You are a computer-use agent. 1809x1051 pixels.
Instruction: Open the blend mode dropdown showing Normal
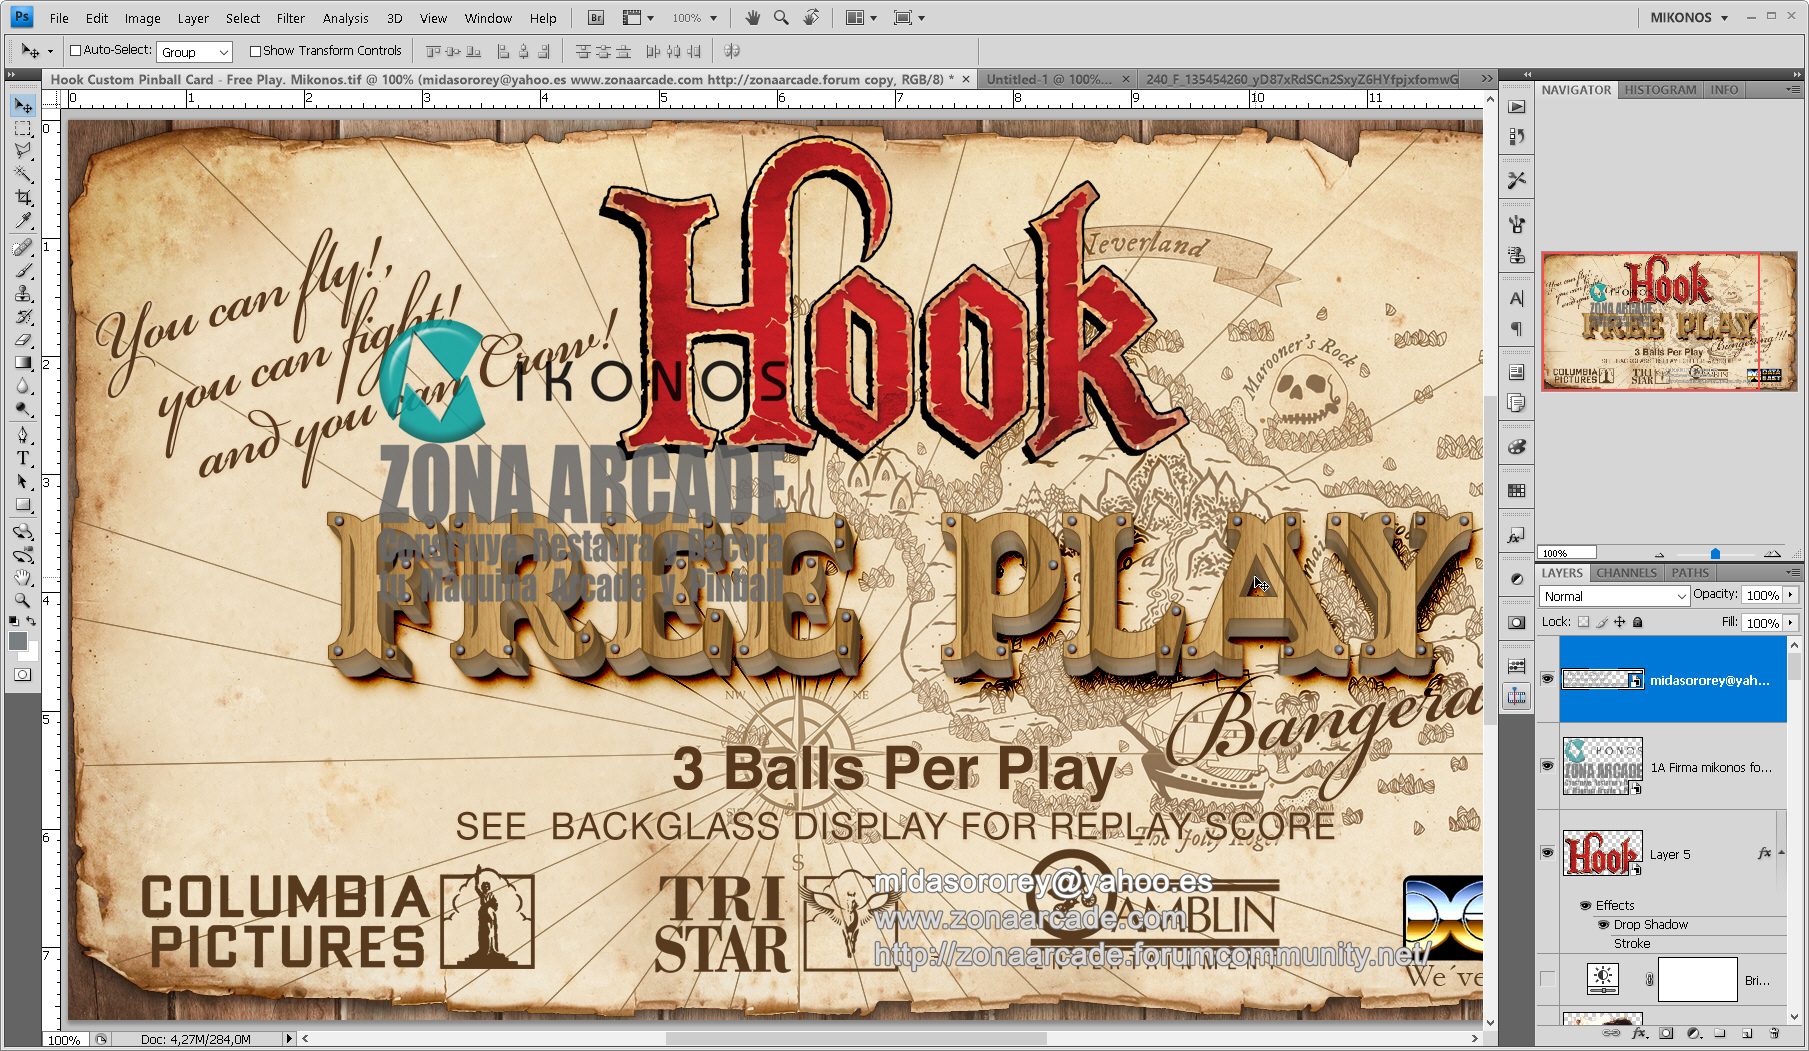1613,595
